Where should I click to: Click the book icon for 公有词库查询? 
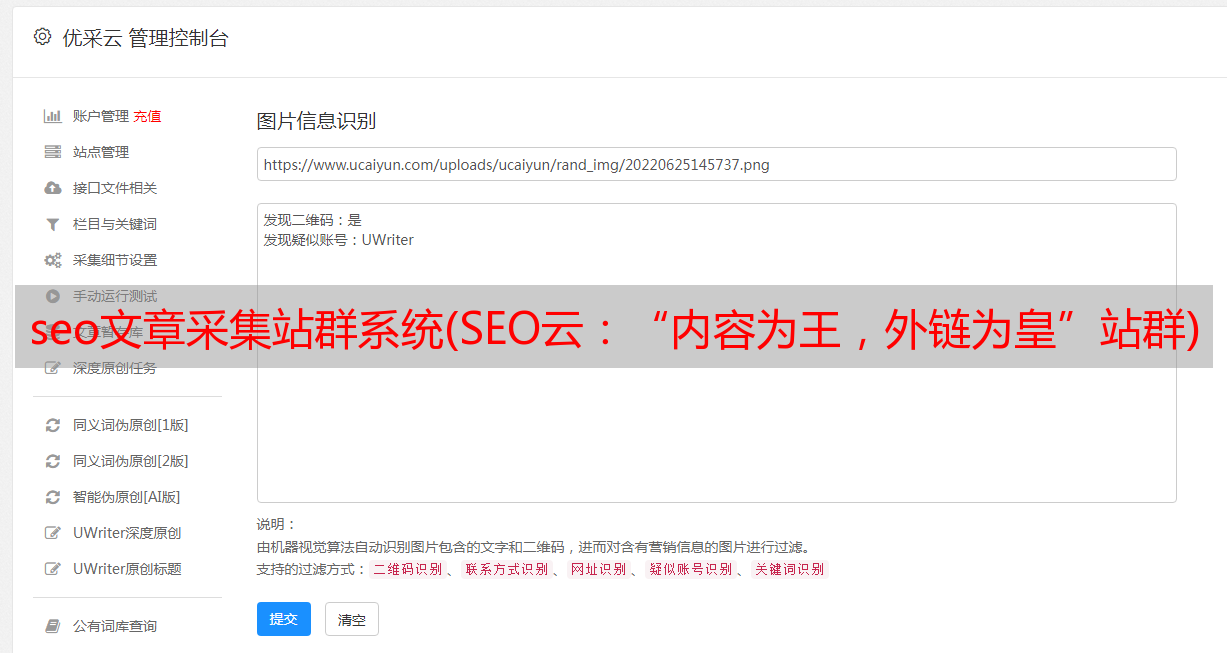pyautogui.click(x=53, y=626)
